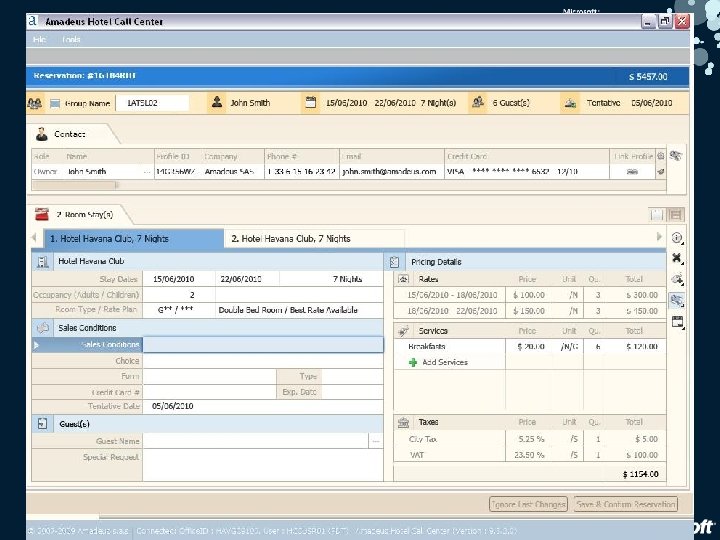
Task: Click the Sales Conditions selection field
Action: coord(263,345)
